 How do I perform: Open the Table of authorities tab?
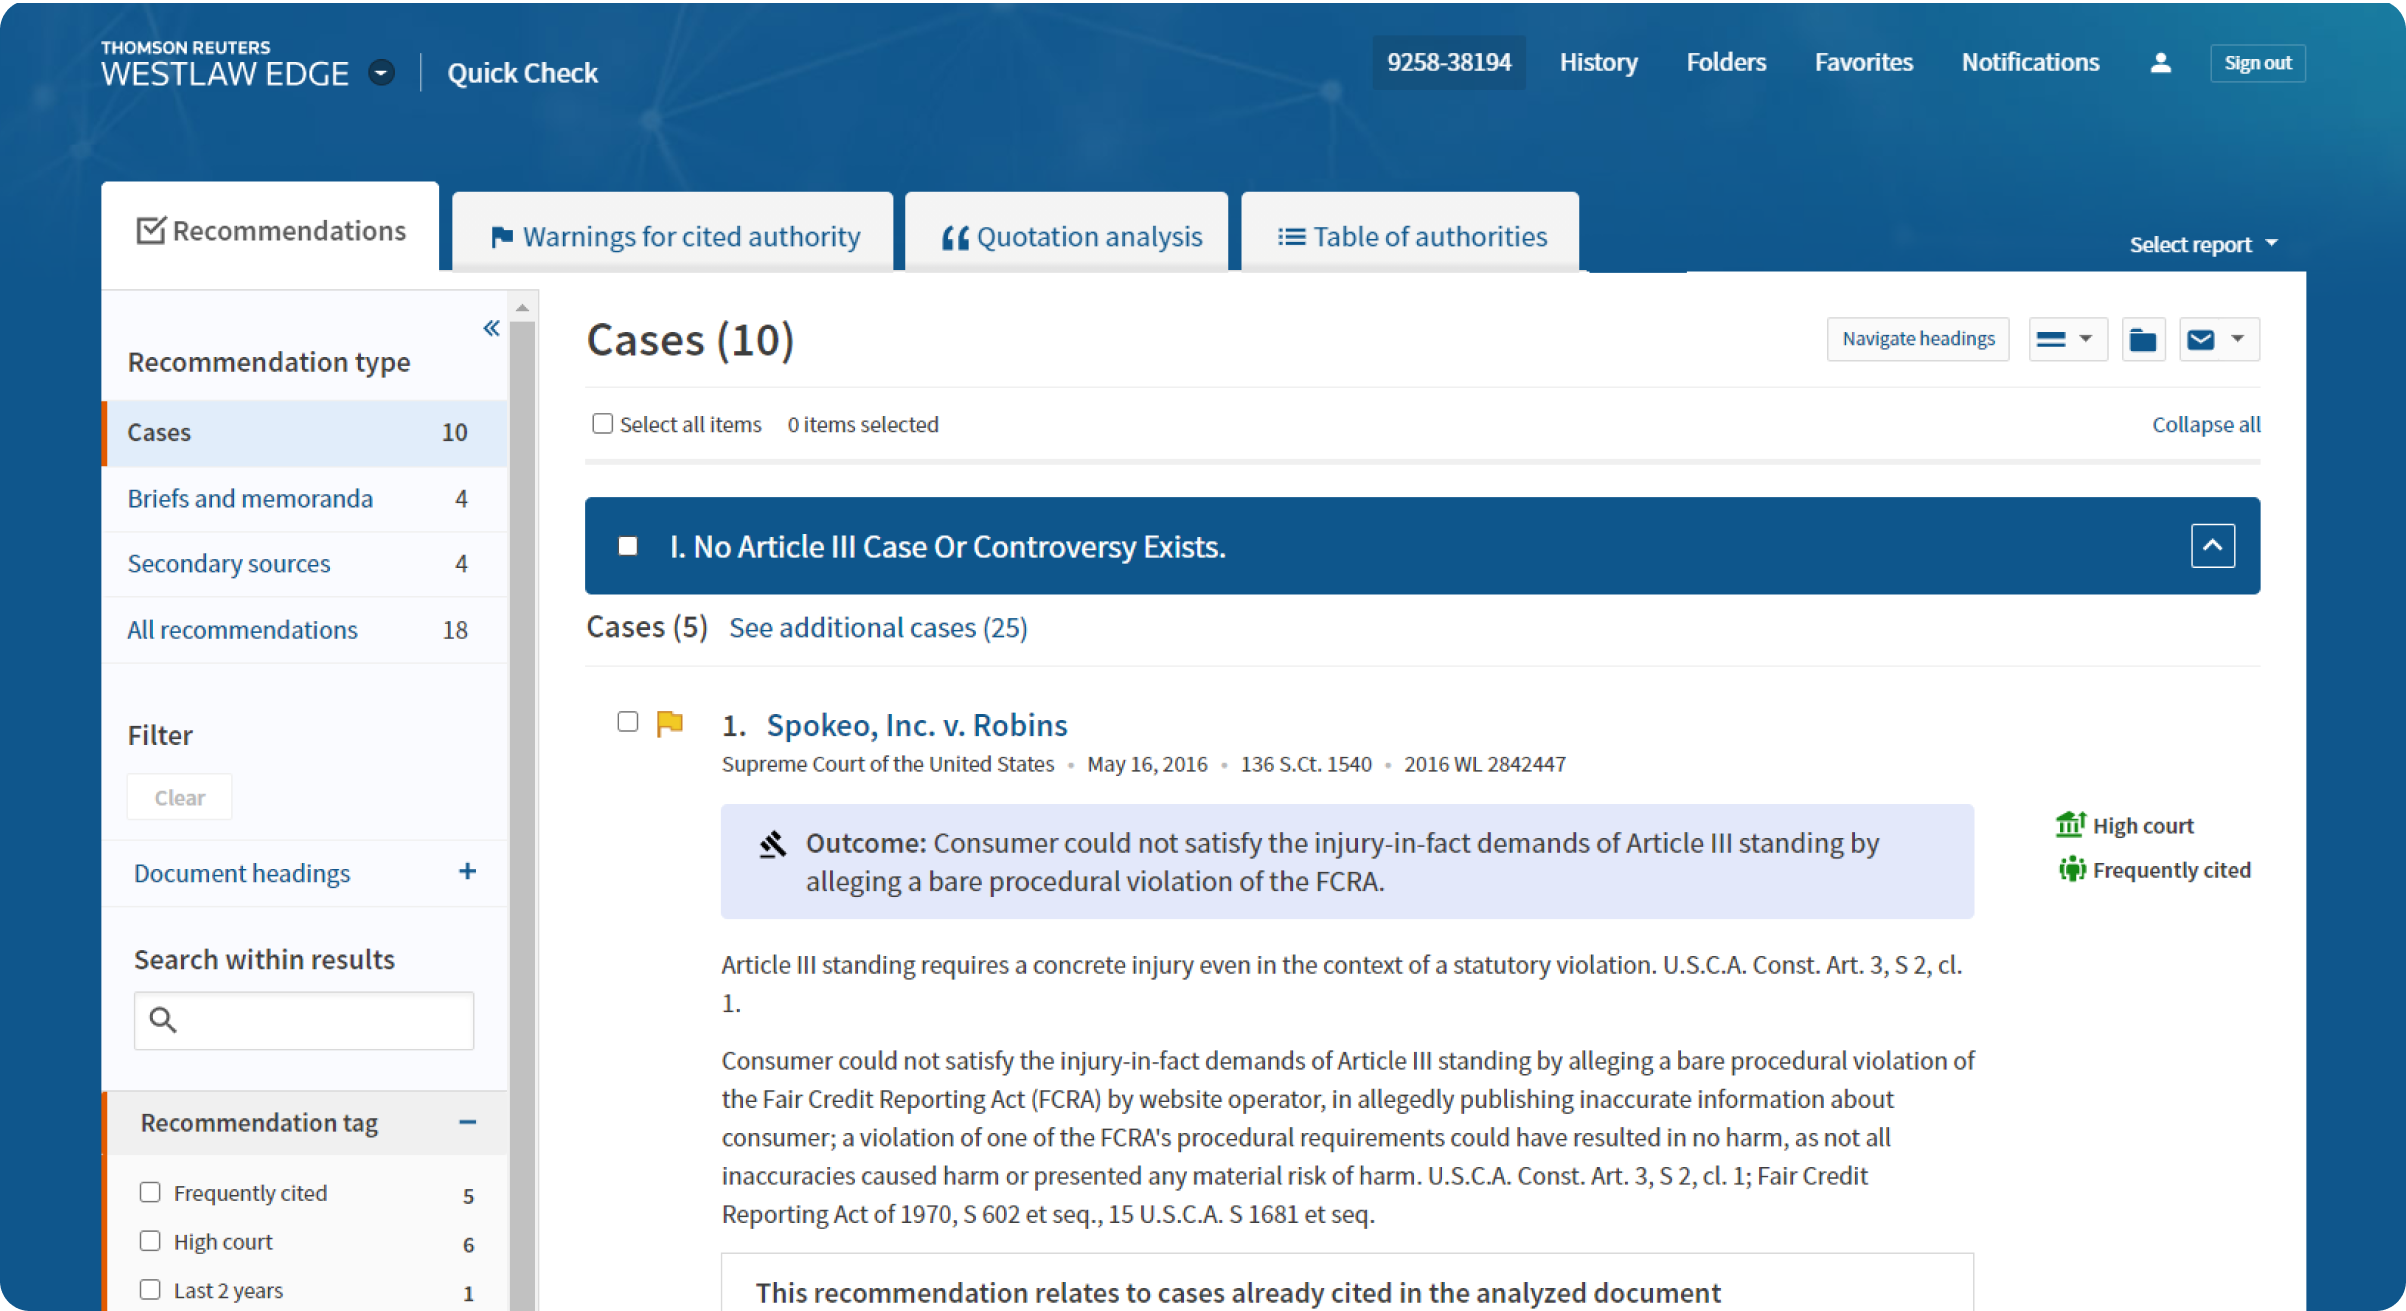coord(1411,237)
